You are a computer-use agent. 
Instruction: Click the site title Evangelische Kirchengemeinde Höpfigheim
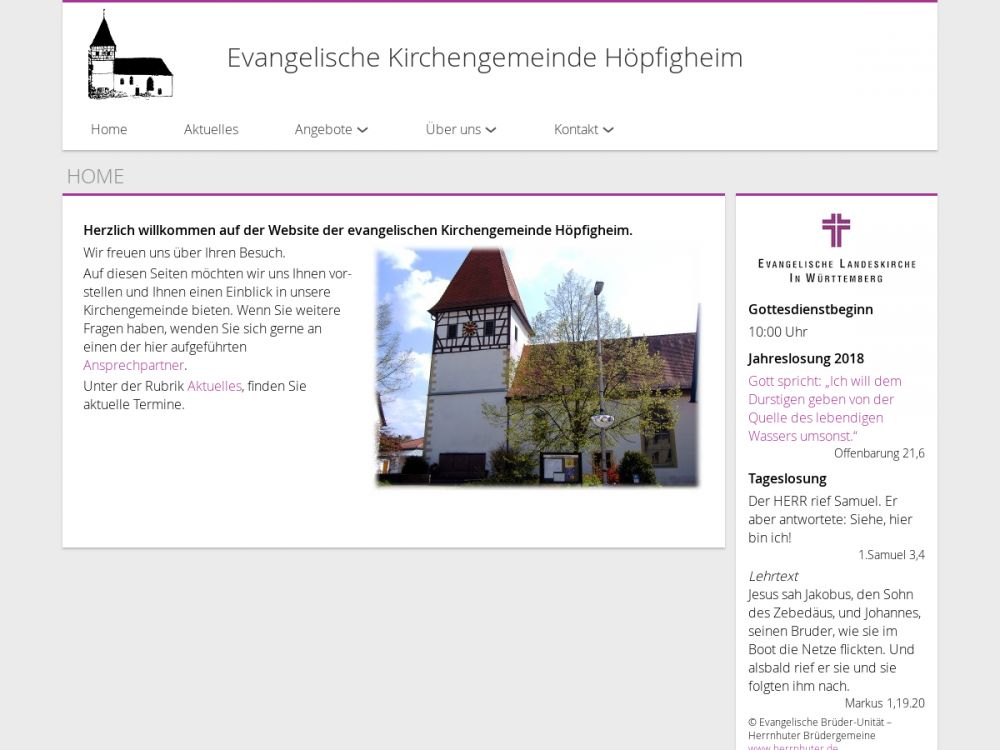pos(484,58)
